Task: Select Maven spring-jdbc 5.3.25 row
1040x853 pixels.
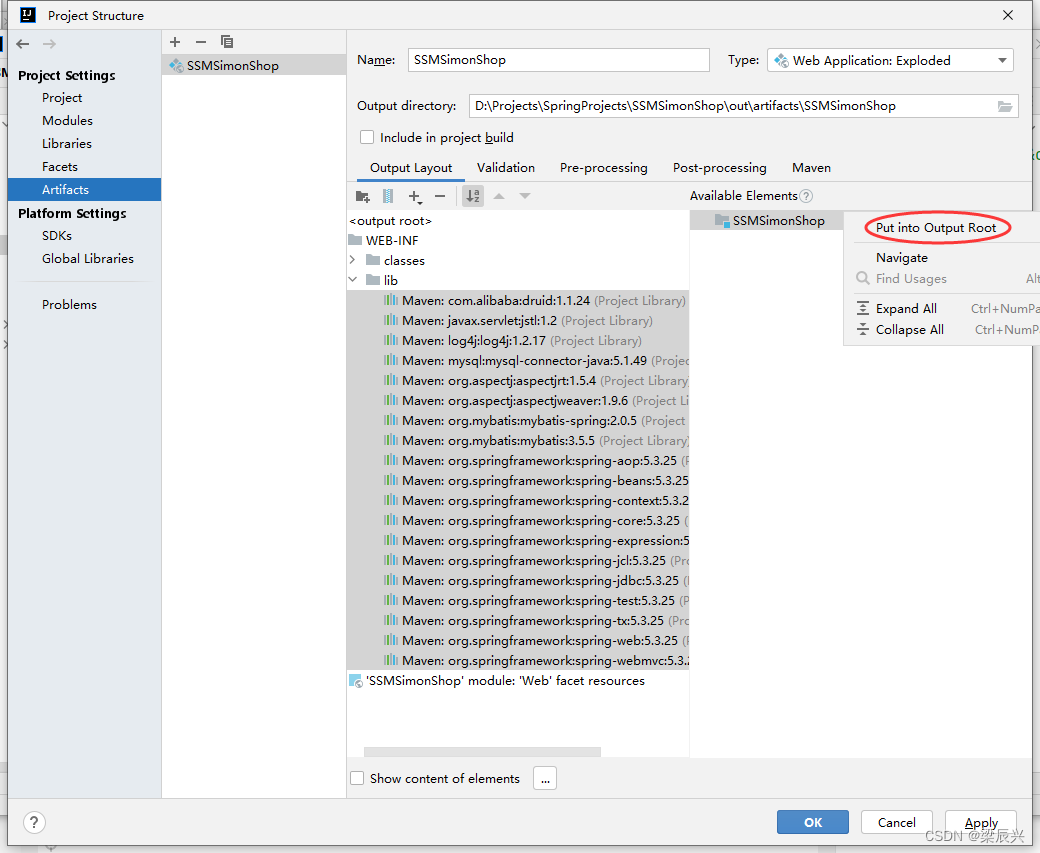Action: 518,580
